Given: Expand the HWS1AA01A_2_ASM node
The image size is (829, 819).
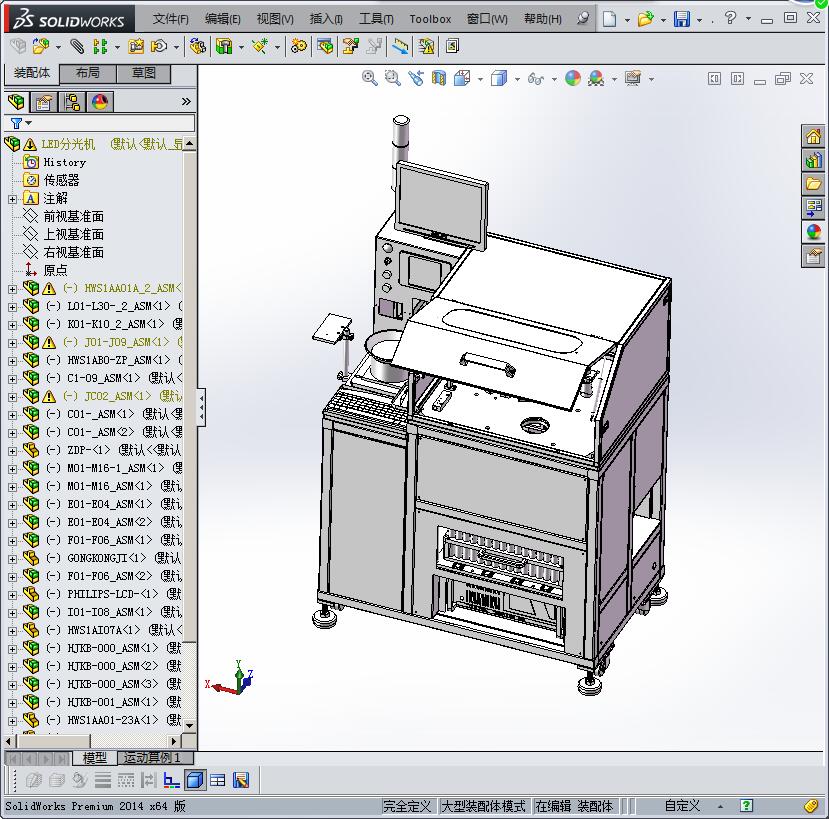Looking at the screenshot, I should click(x=12, y=289).
